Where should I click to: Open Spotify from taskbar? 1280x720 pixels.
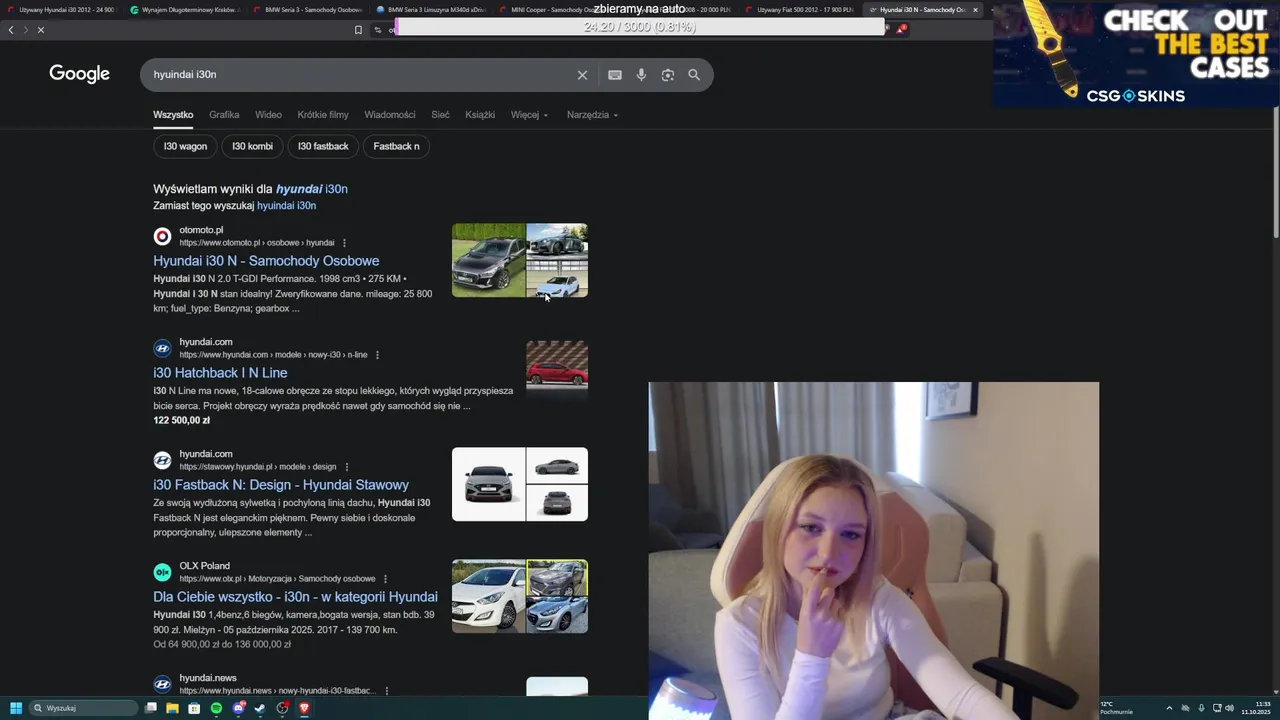tap(216, 708)
